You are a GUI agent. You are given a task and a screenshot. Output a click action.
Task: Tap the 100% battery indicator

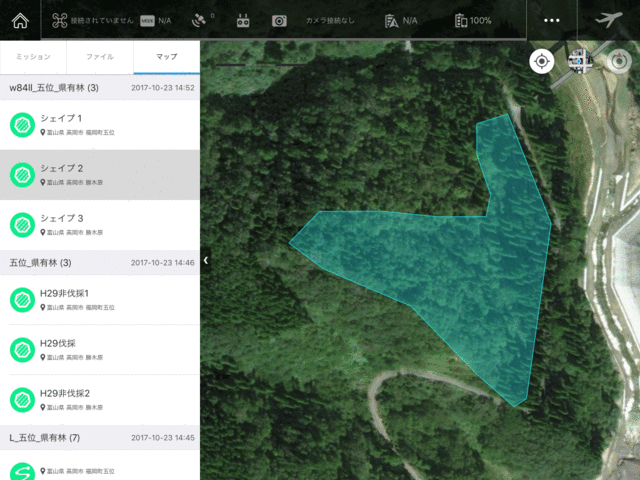pos(473,20)
